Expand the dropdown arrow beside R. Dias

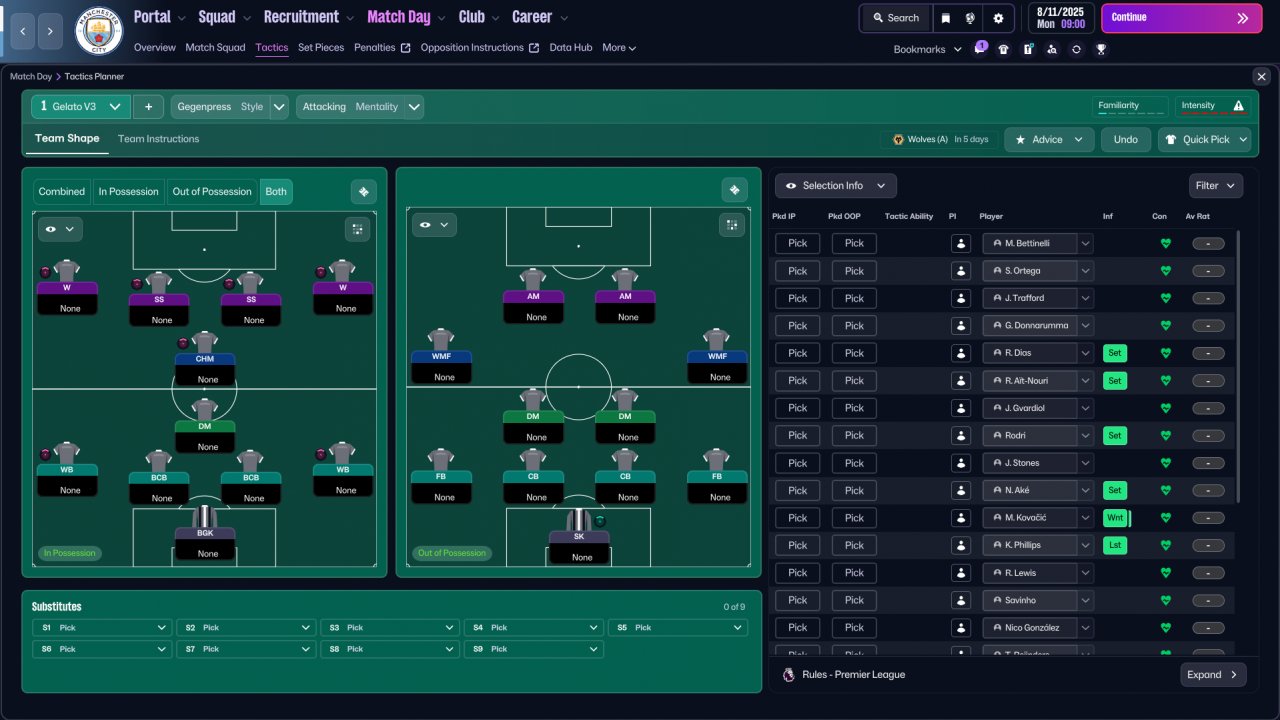pyautogui.click(x=1085, y=353)
